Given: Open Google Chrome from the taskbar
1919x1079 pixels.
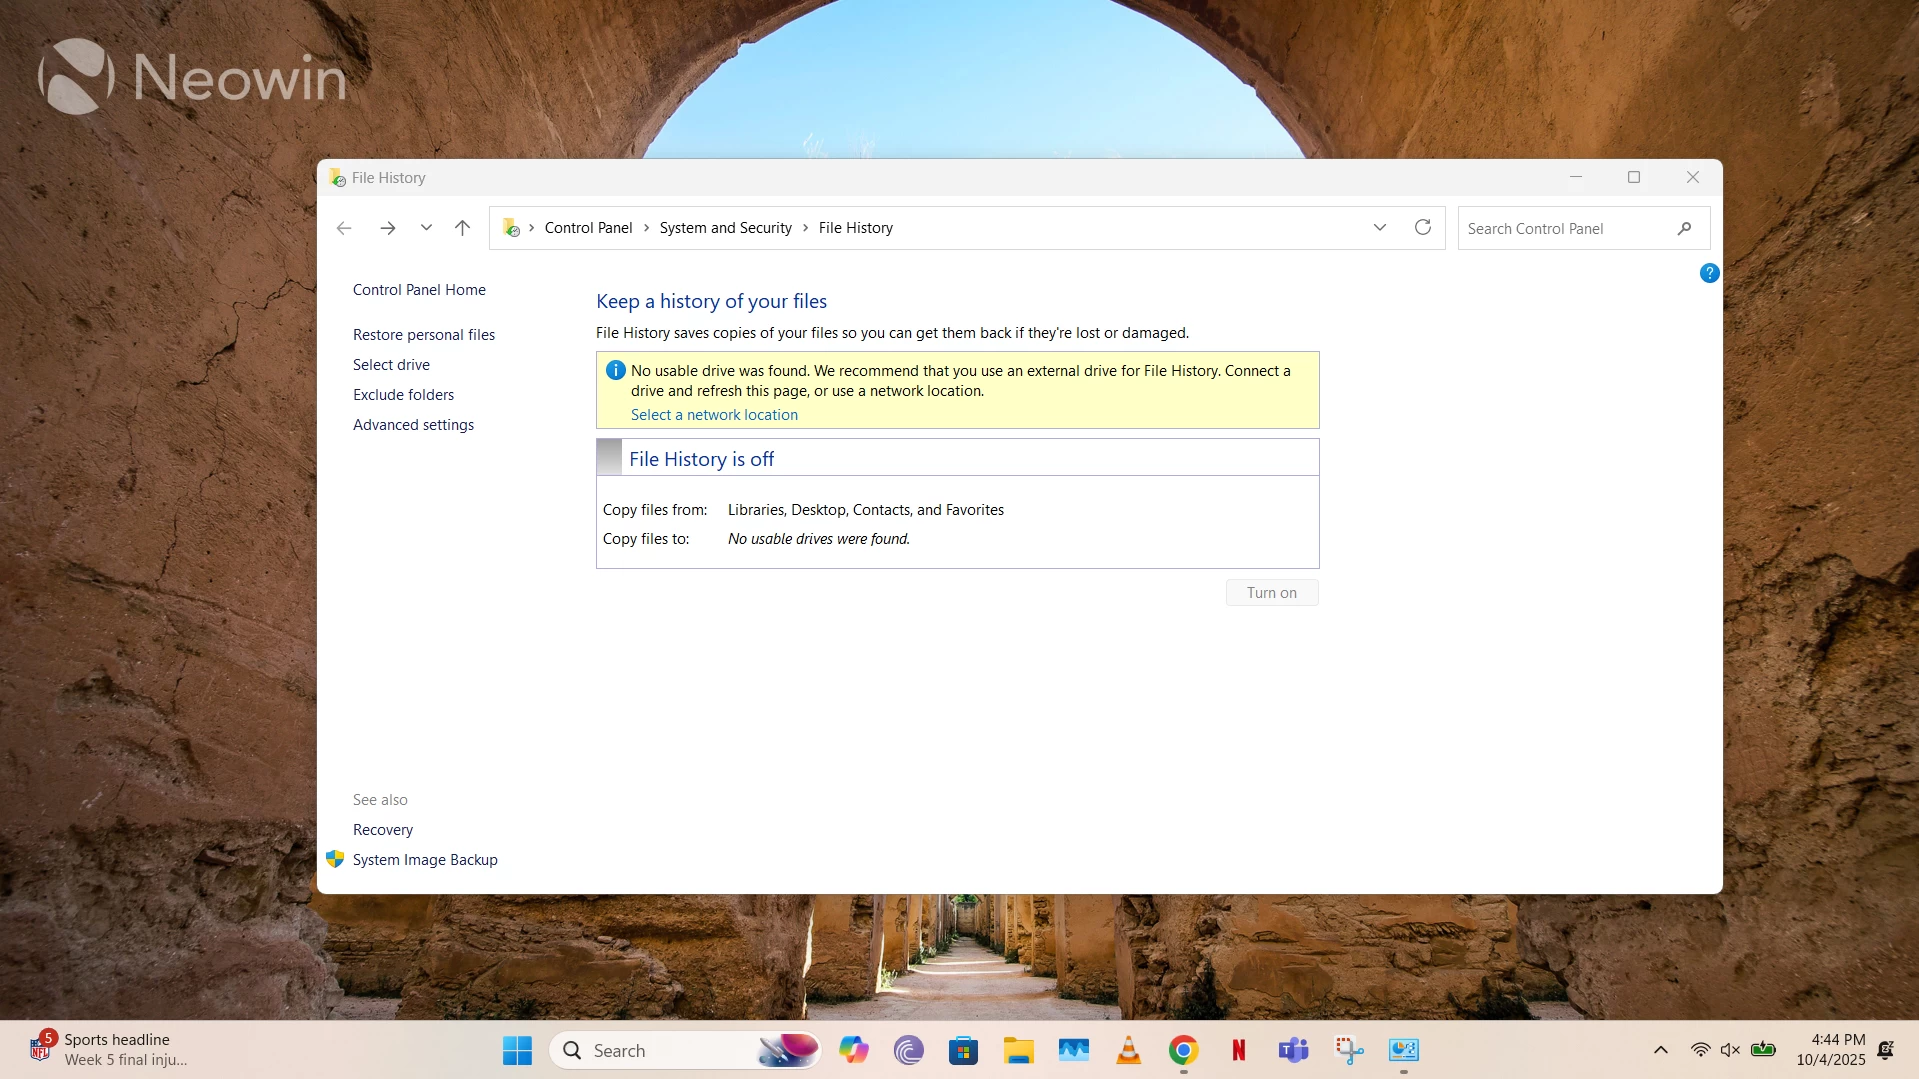Looking at the screenshot, I should tap(1183, 1050).
